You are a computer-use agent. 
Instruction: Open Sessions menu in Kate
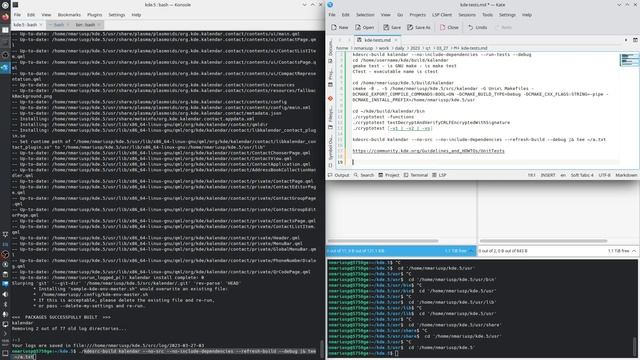pyautogui.click(x=467, y=15)
